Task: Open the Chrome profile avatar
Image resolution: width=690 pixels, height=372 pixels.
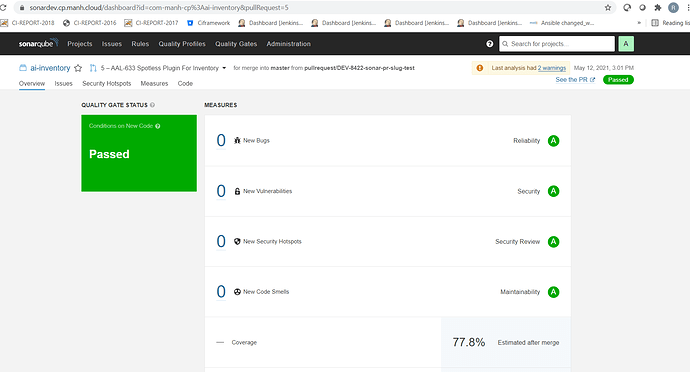Action: (673, 7)
